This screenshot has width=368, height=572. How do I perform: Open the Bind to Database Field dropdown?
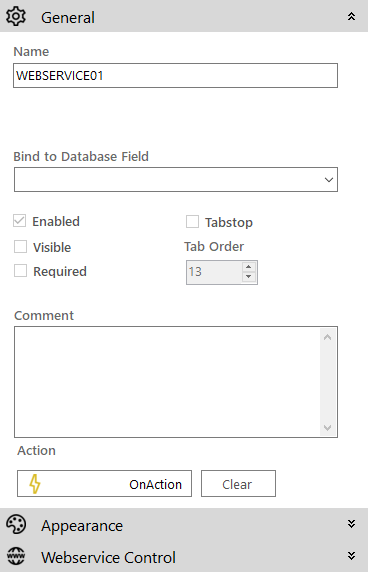(x=176, y=179)
